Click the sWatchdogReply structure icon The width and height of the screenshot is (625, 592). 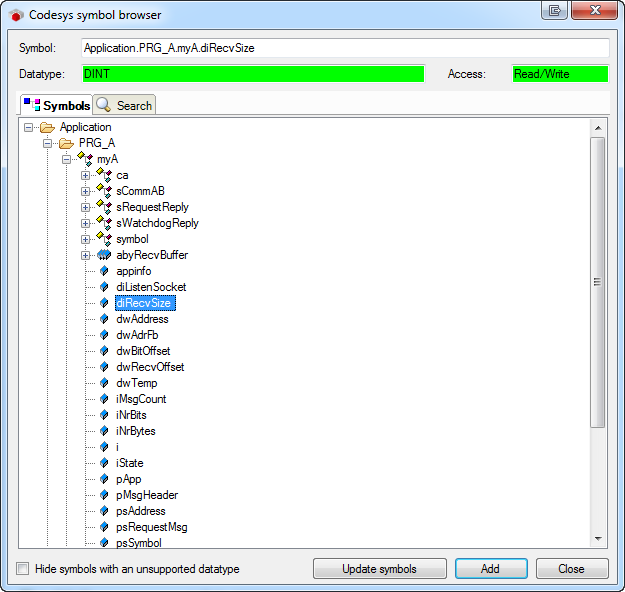pos(104,223)
